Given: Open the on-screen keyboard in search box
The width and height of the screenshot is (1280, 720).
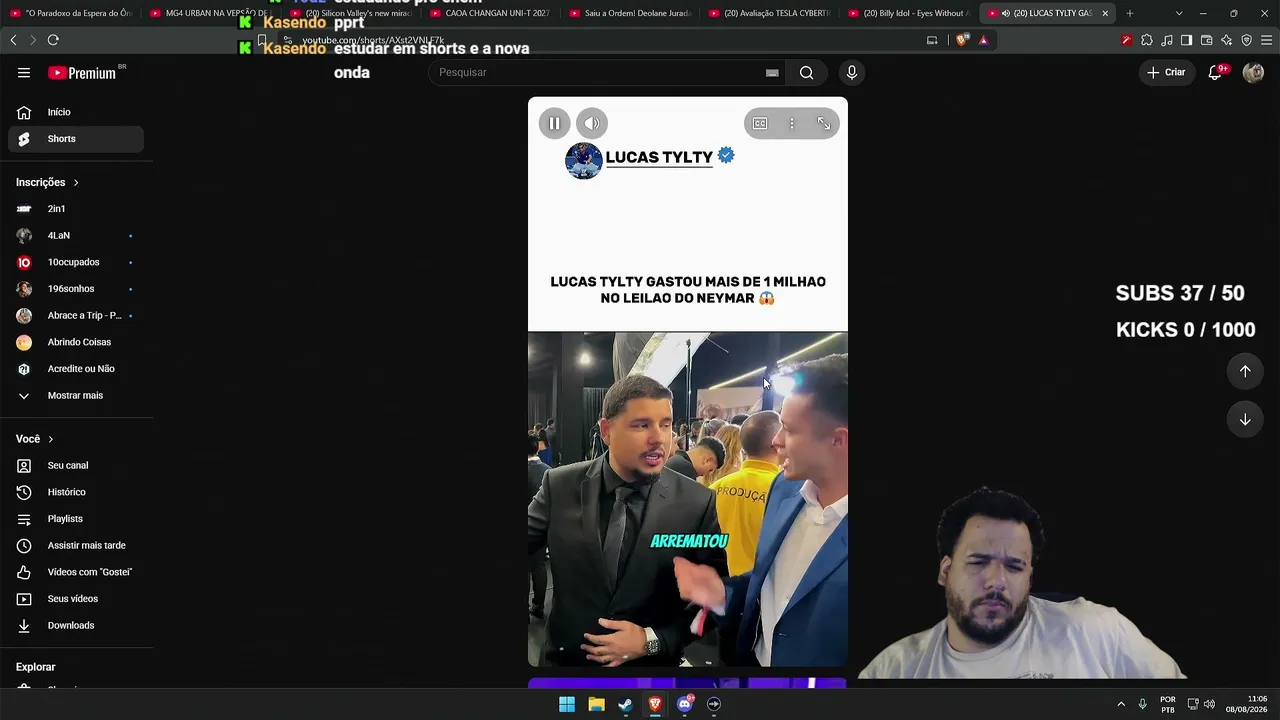Looking at the screenshot, I should tap(772, 73).
